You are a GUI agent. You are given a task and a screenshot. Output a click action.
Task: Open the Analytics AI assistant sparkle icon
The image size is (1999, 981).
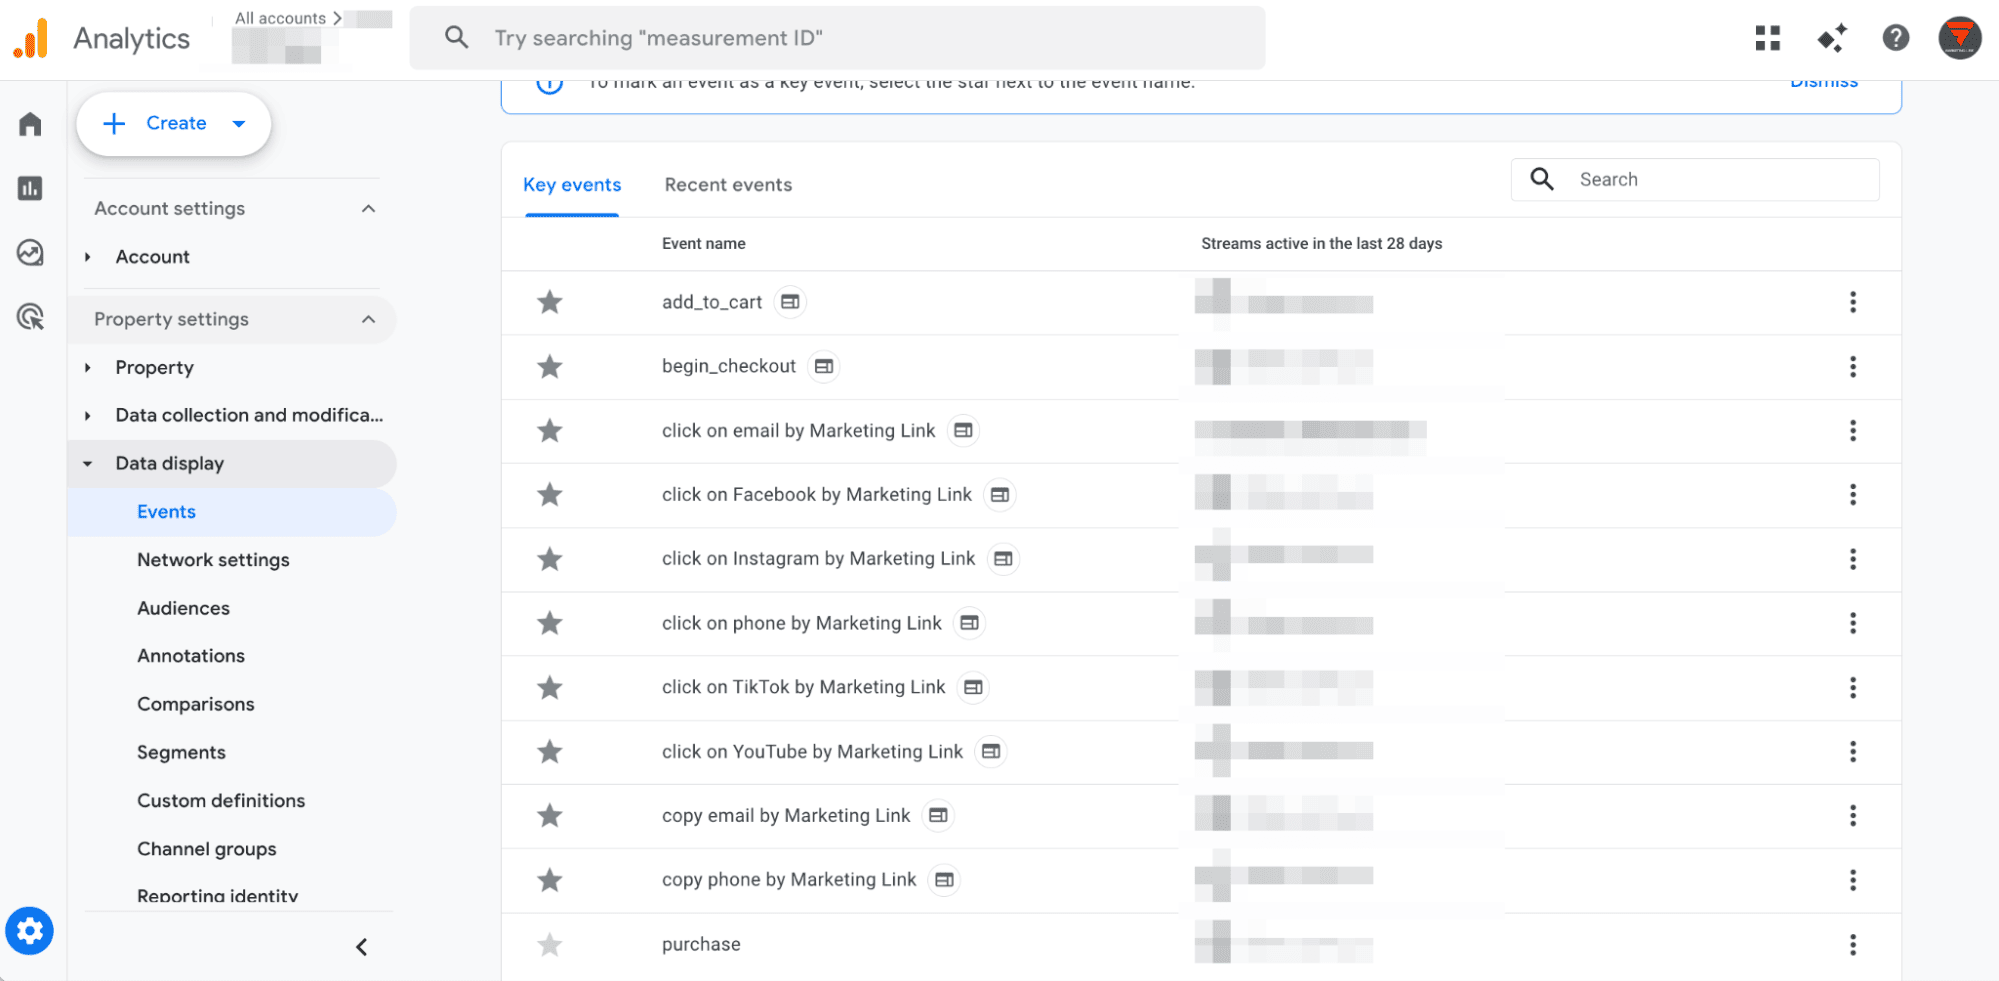(1832, 38)
